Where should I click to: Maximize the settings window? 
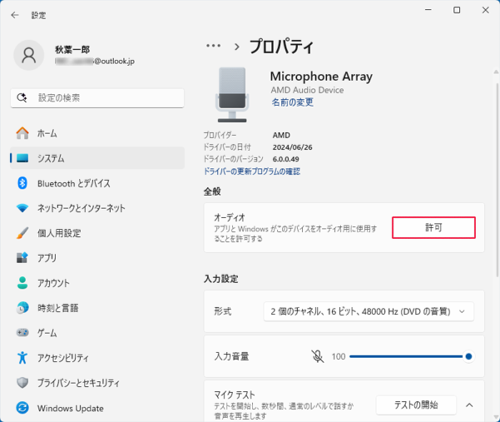coord(457,10)
